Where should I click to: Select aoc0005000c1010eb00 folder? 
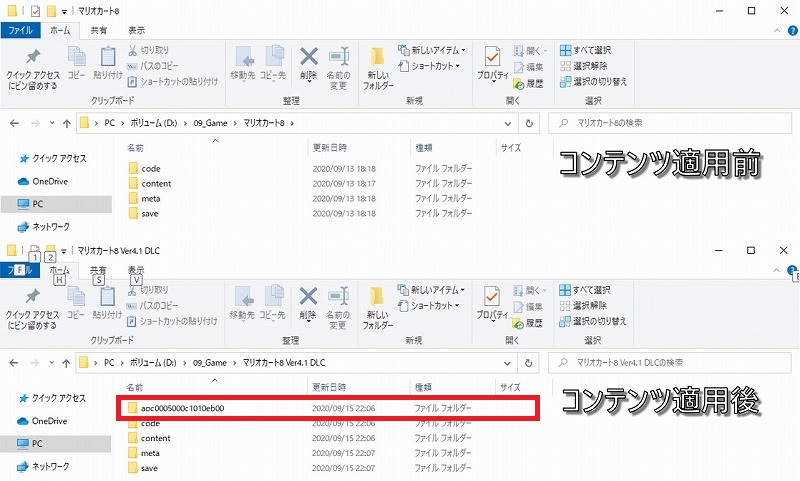176,408
